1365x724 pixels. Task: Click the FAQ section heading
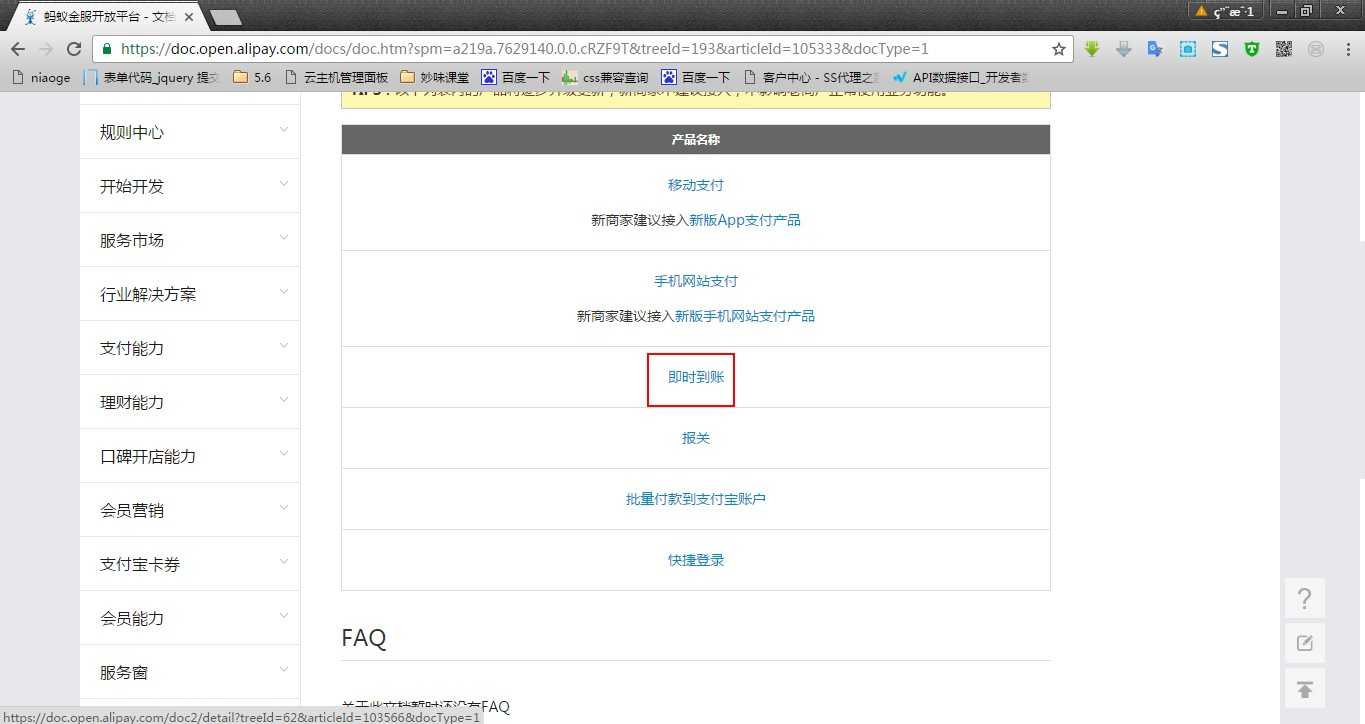point(364,638)
